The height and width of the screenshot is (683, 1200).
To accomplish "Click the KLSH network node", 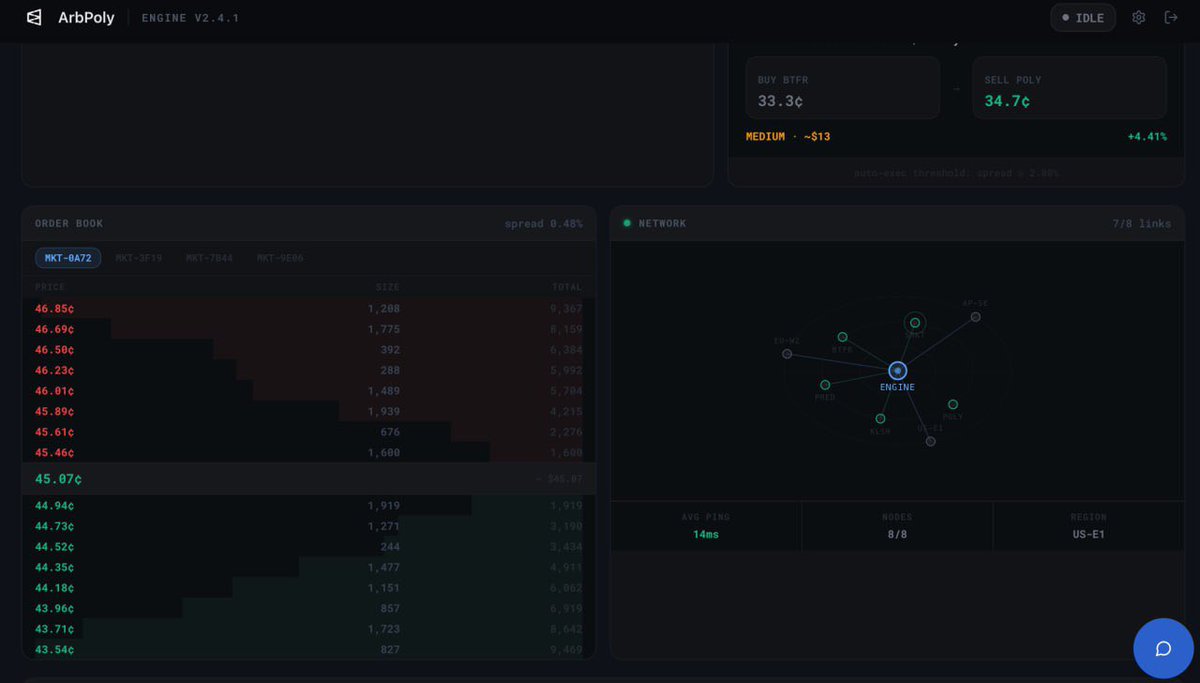I will click(881, 417).
